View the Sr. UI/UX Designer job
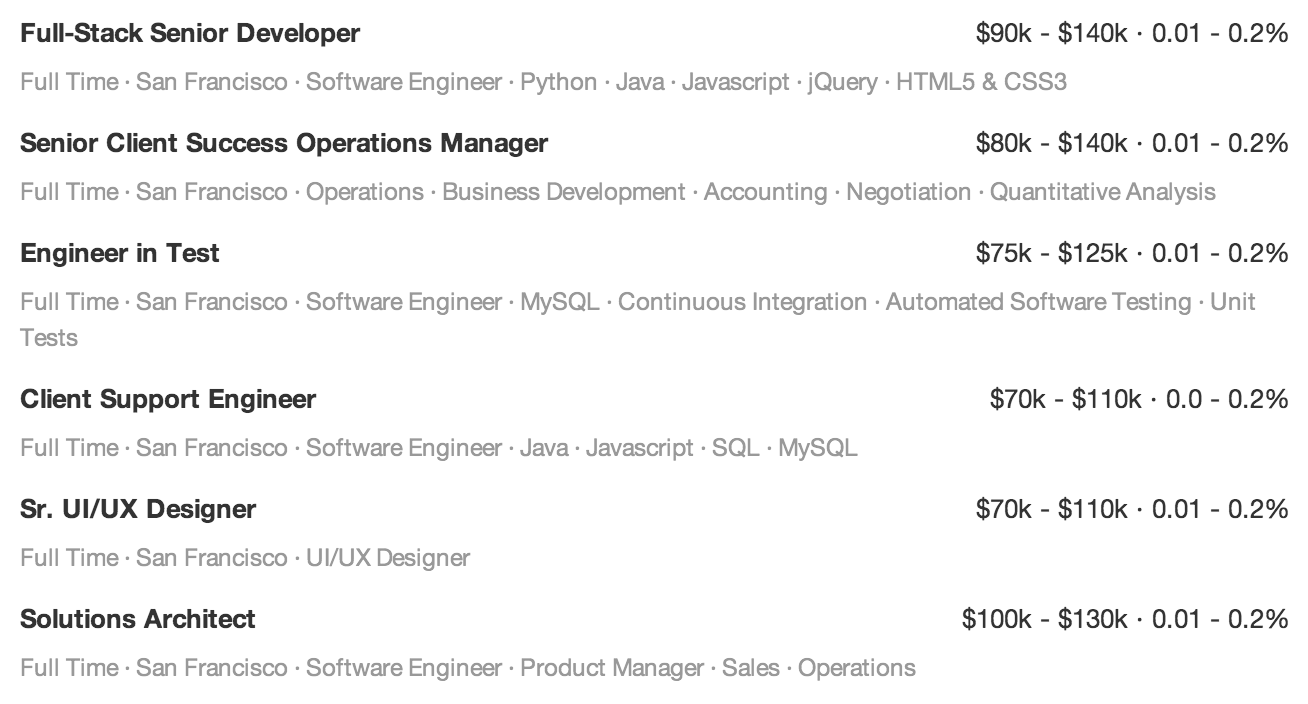This screenshot has height=704, width=1308. pyautogui.click(x=138, y=509)
